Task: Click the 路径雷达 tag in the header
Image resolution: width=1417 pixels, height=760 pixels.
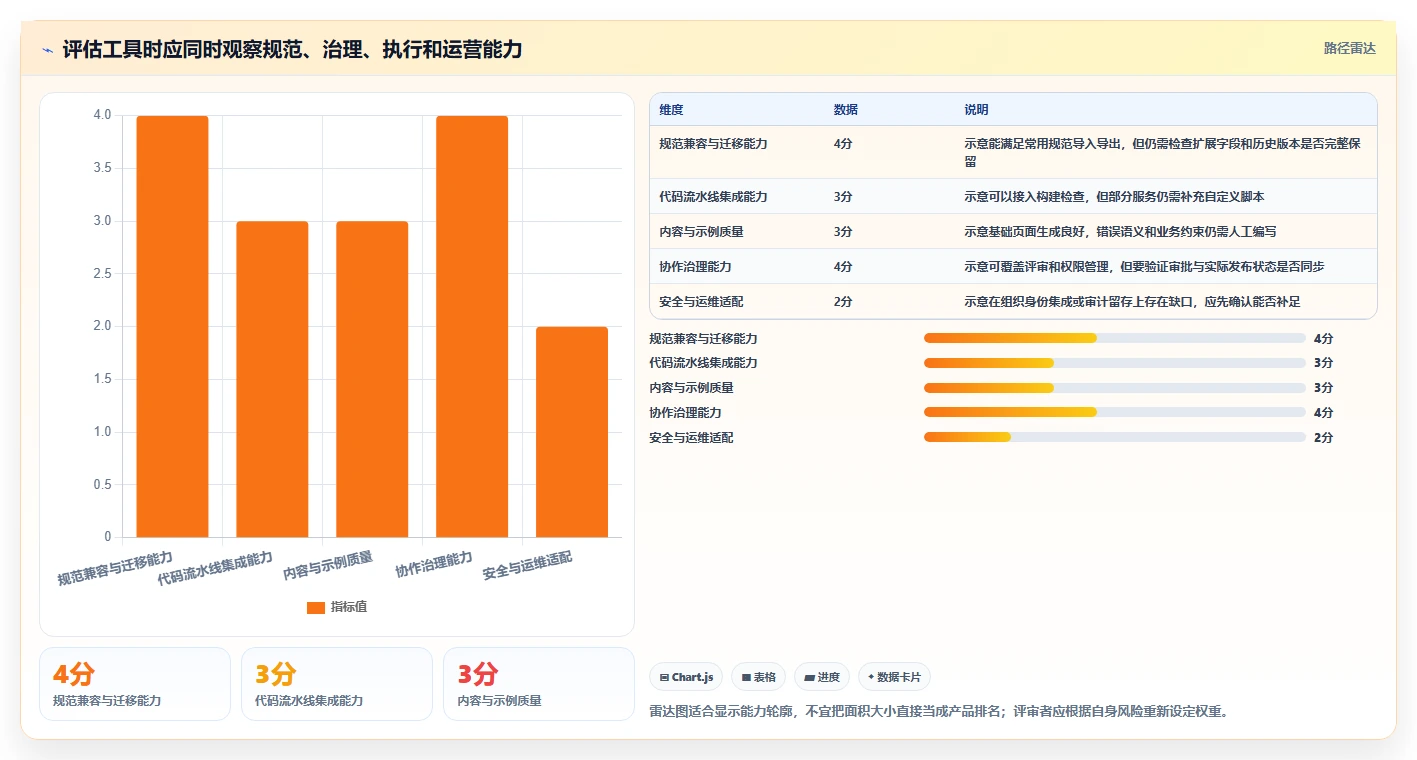Action: (x=1349, y=48)
